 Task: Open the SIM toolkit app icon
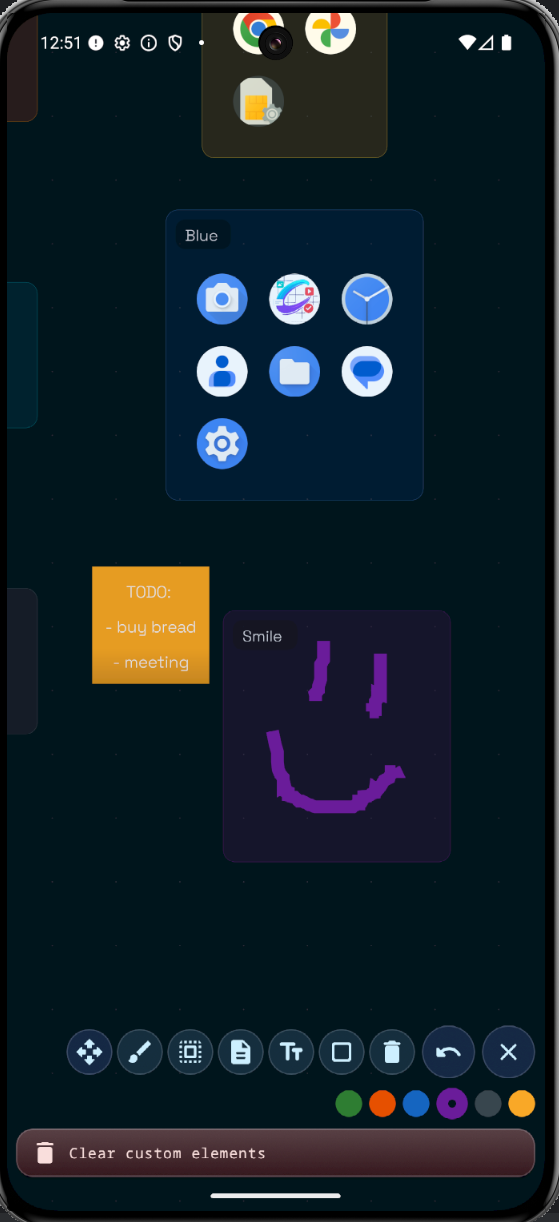(258, 102)
